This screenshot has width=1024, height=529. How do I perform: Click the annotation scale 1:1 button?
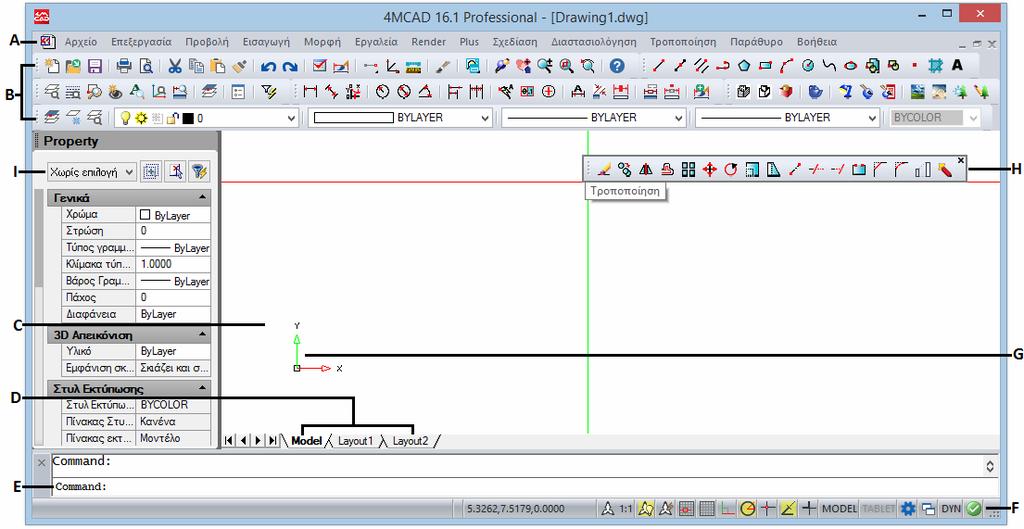pos(626,508)
